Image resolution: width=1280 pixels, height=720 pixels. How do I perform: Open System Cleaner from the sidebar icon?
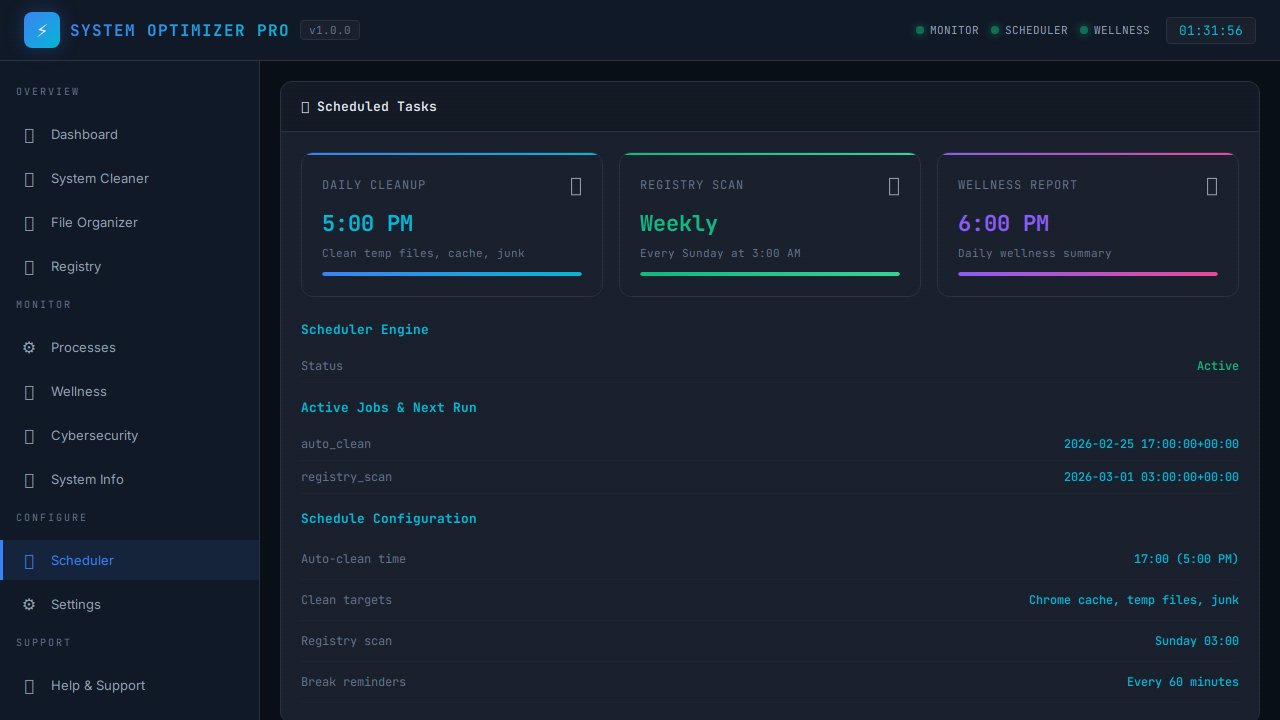(x=29, y=179)
